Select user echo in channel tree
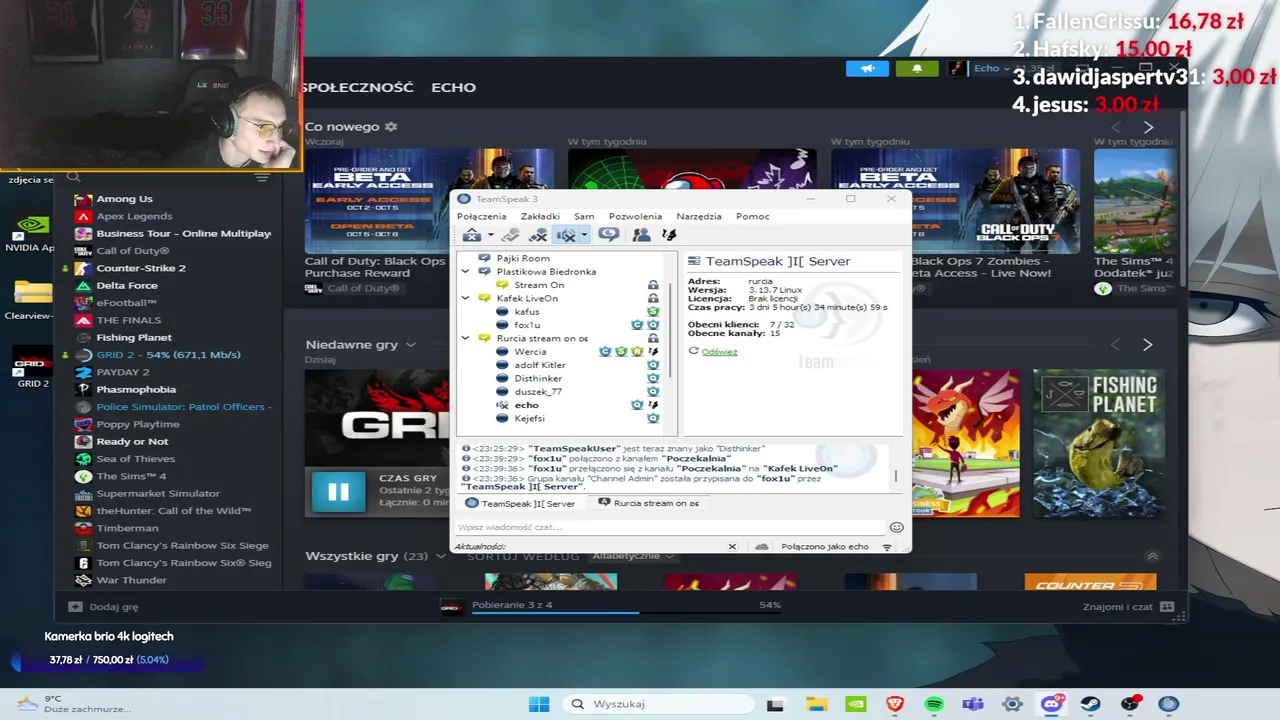The width and height of the screenshot is (1280, 720). tap(526, 405)
